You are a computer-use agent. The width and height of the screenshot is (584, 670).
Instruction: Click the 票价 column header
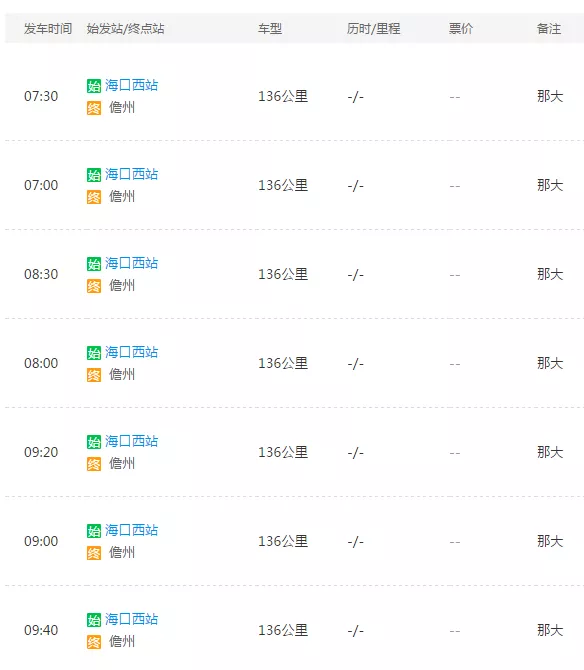pos(461,29)
